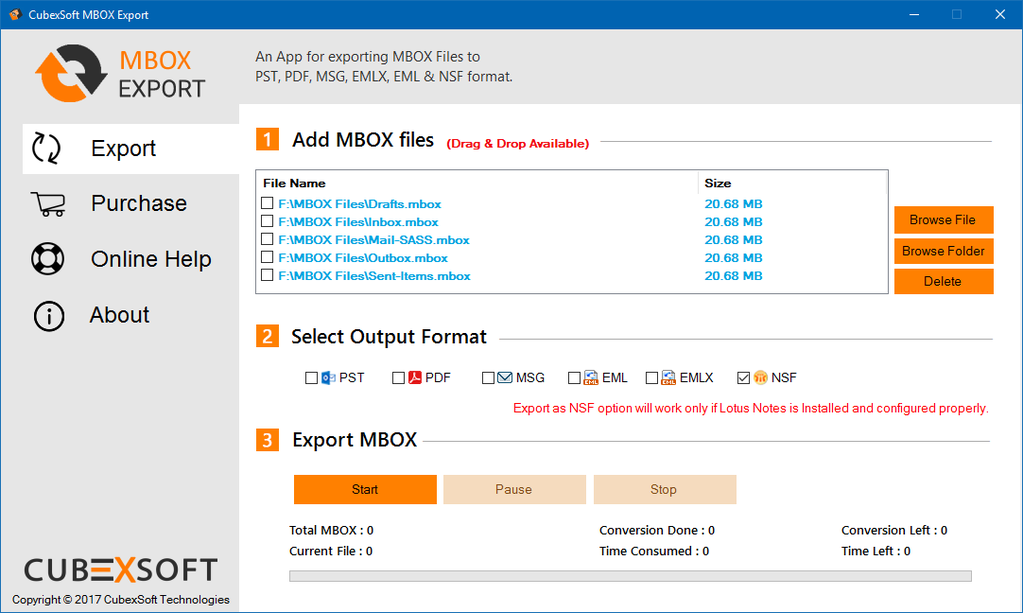Click the export progress bar
The image size is (1023, 613).
pos(630,576)
